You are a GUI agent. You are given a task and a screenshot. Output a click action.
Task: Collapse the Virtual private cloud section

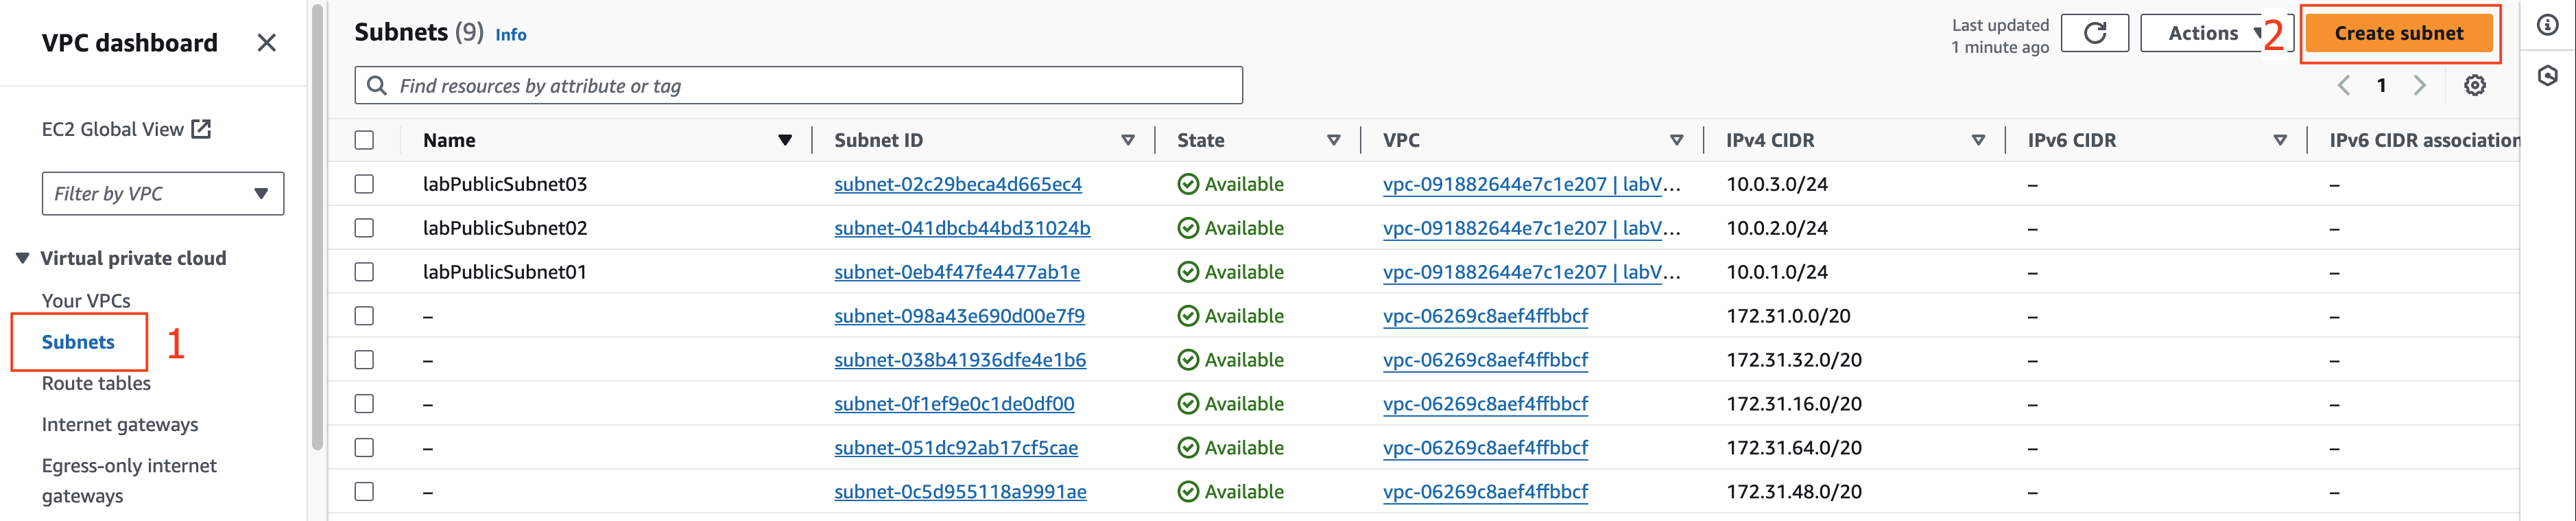click(x=22, y=258)
